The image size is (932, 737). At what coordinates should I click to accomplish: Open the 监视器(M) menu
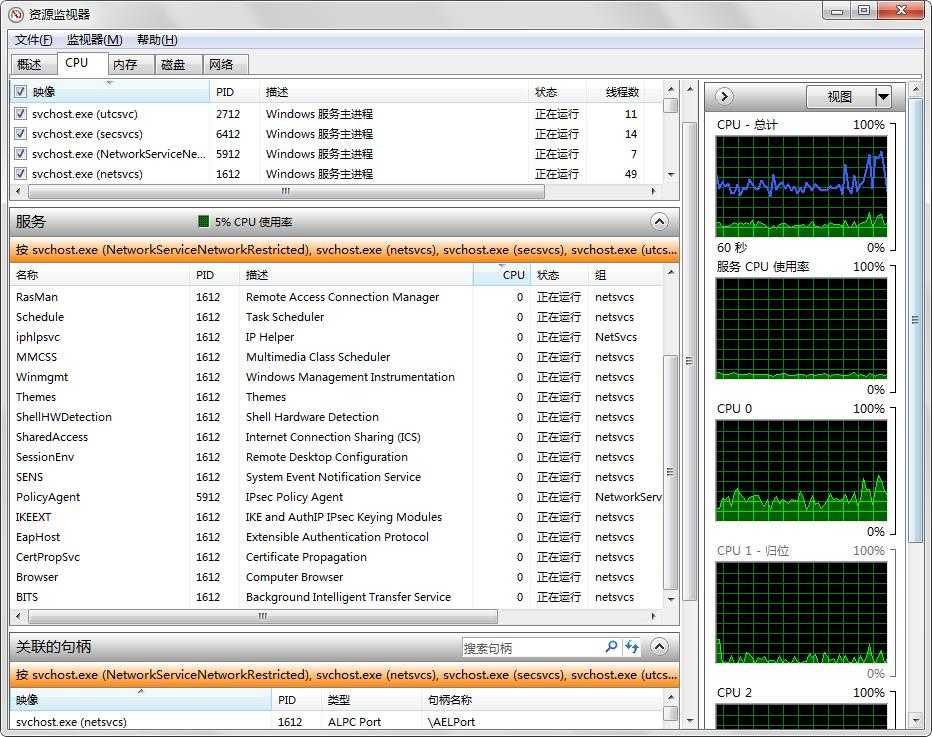click(94, 40)
